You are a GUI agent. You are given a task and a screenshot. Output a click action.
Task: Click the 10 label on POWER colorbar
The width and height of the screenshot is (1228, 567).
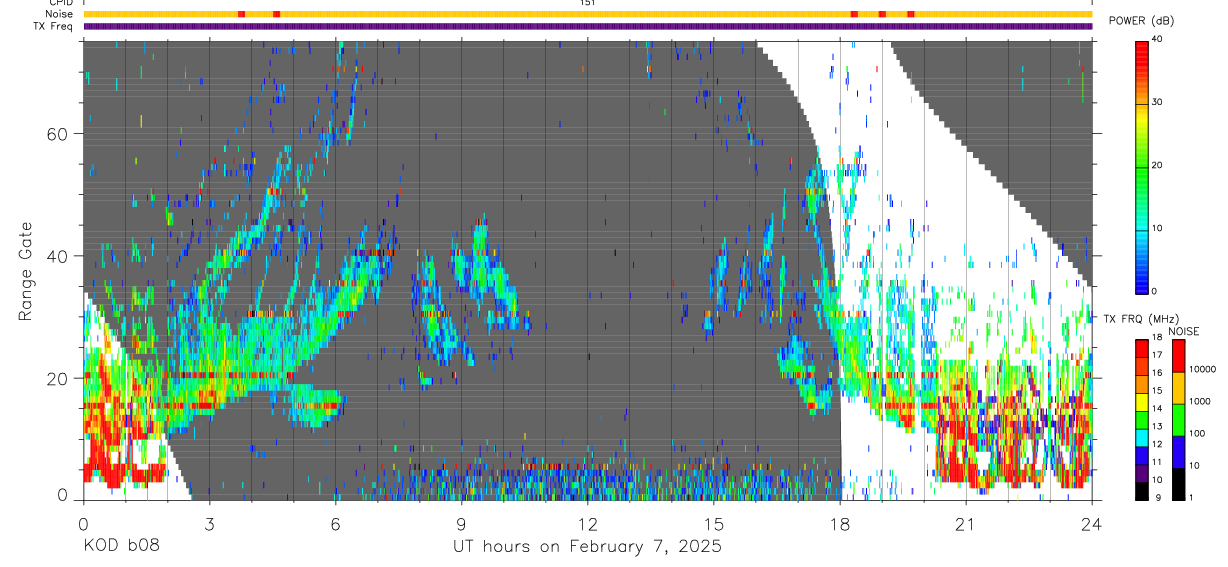coord(1156,228)
